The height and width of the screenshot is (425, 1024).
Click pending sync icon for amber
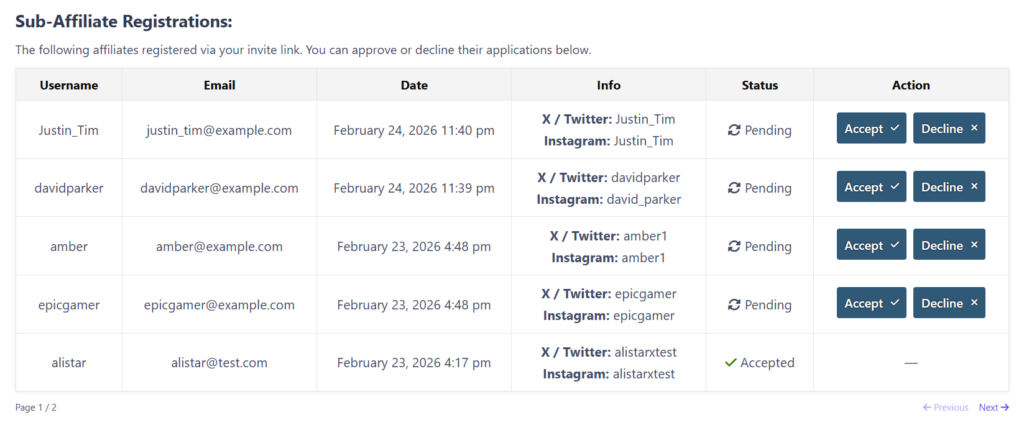click(734, 246)
